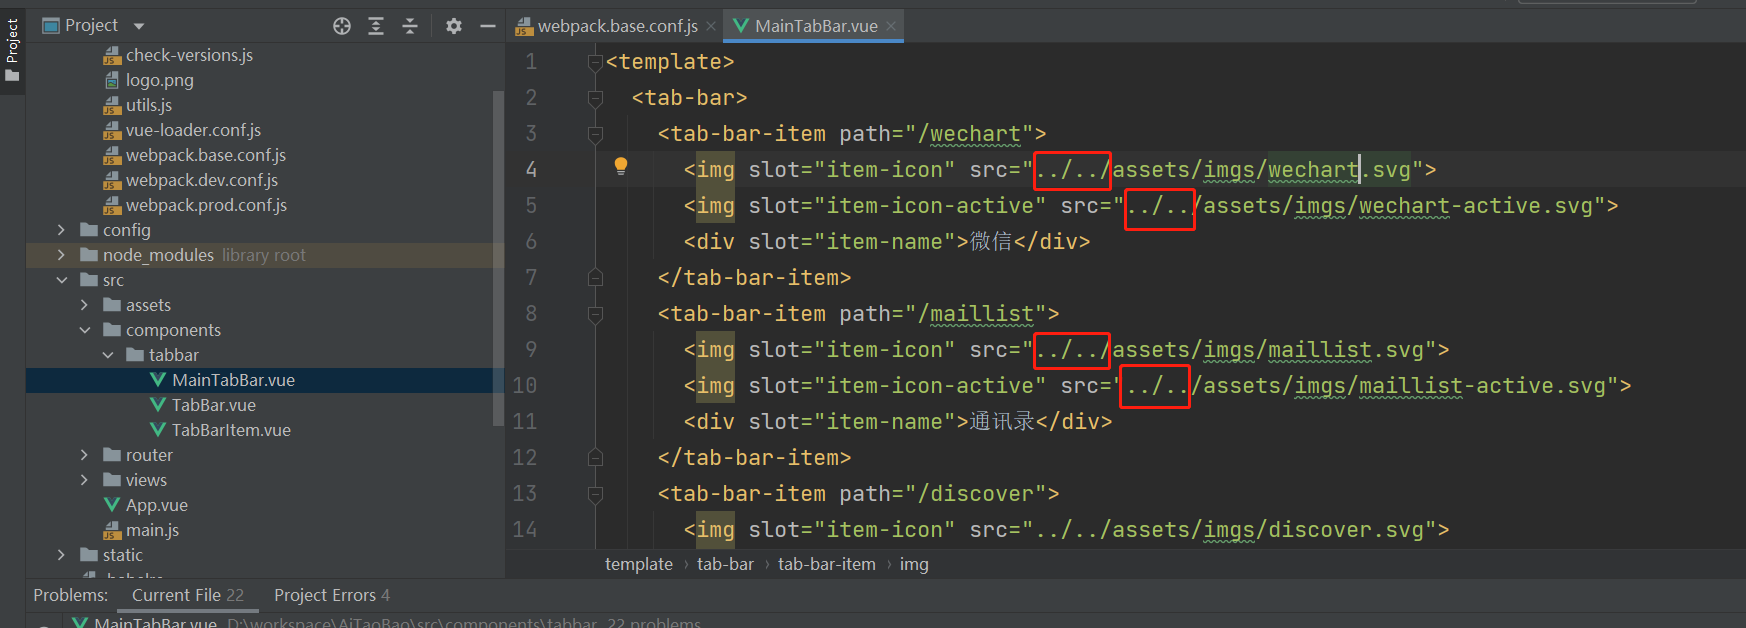Select MainTabBar.vue in project tree
Screen dimensions: 1746x628
click(x=233, y=380)
